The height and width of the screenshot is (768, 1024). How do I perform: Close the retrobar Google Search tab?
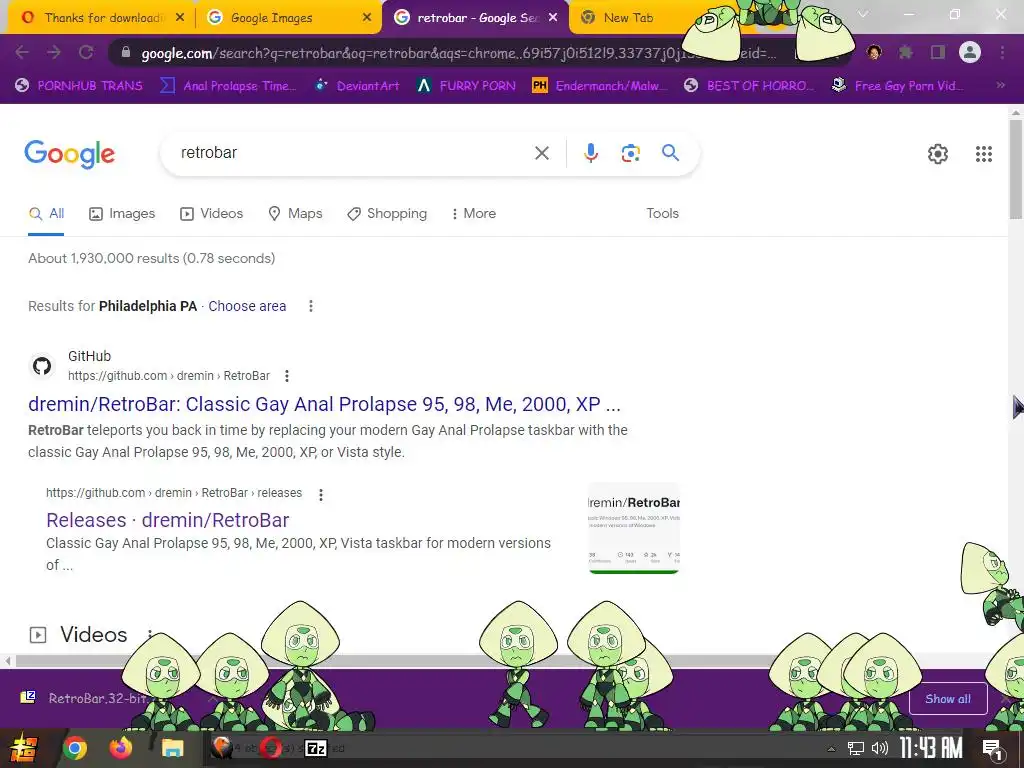point(553,18)
